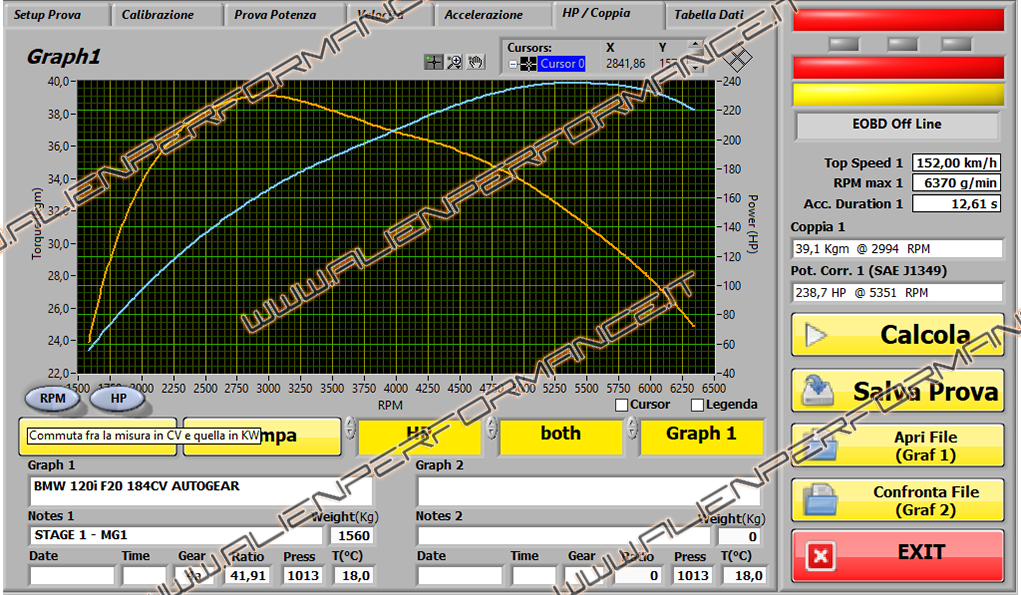Click the Cursor 0 crosshair style icon
Screen dimensions: 1021x595
pyautogui.click(x=528, y=64)
